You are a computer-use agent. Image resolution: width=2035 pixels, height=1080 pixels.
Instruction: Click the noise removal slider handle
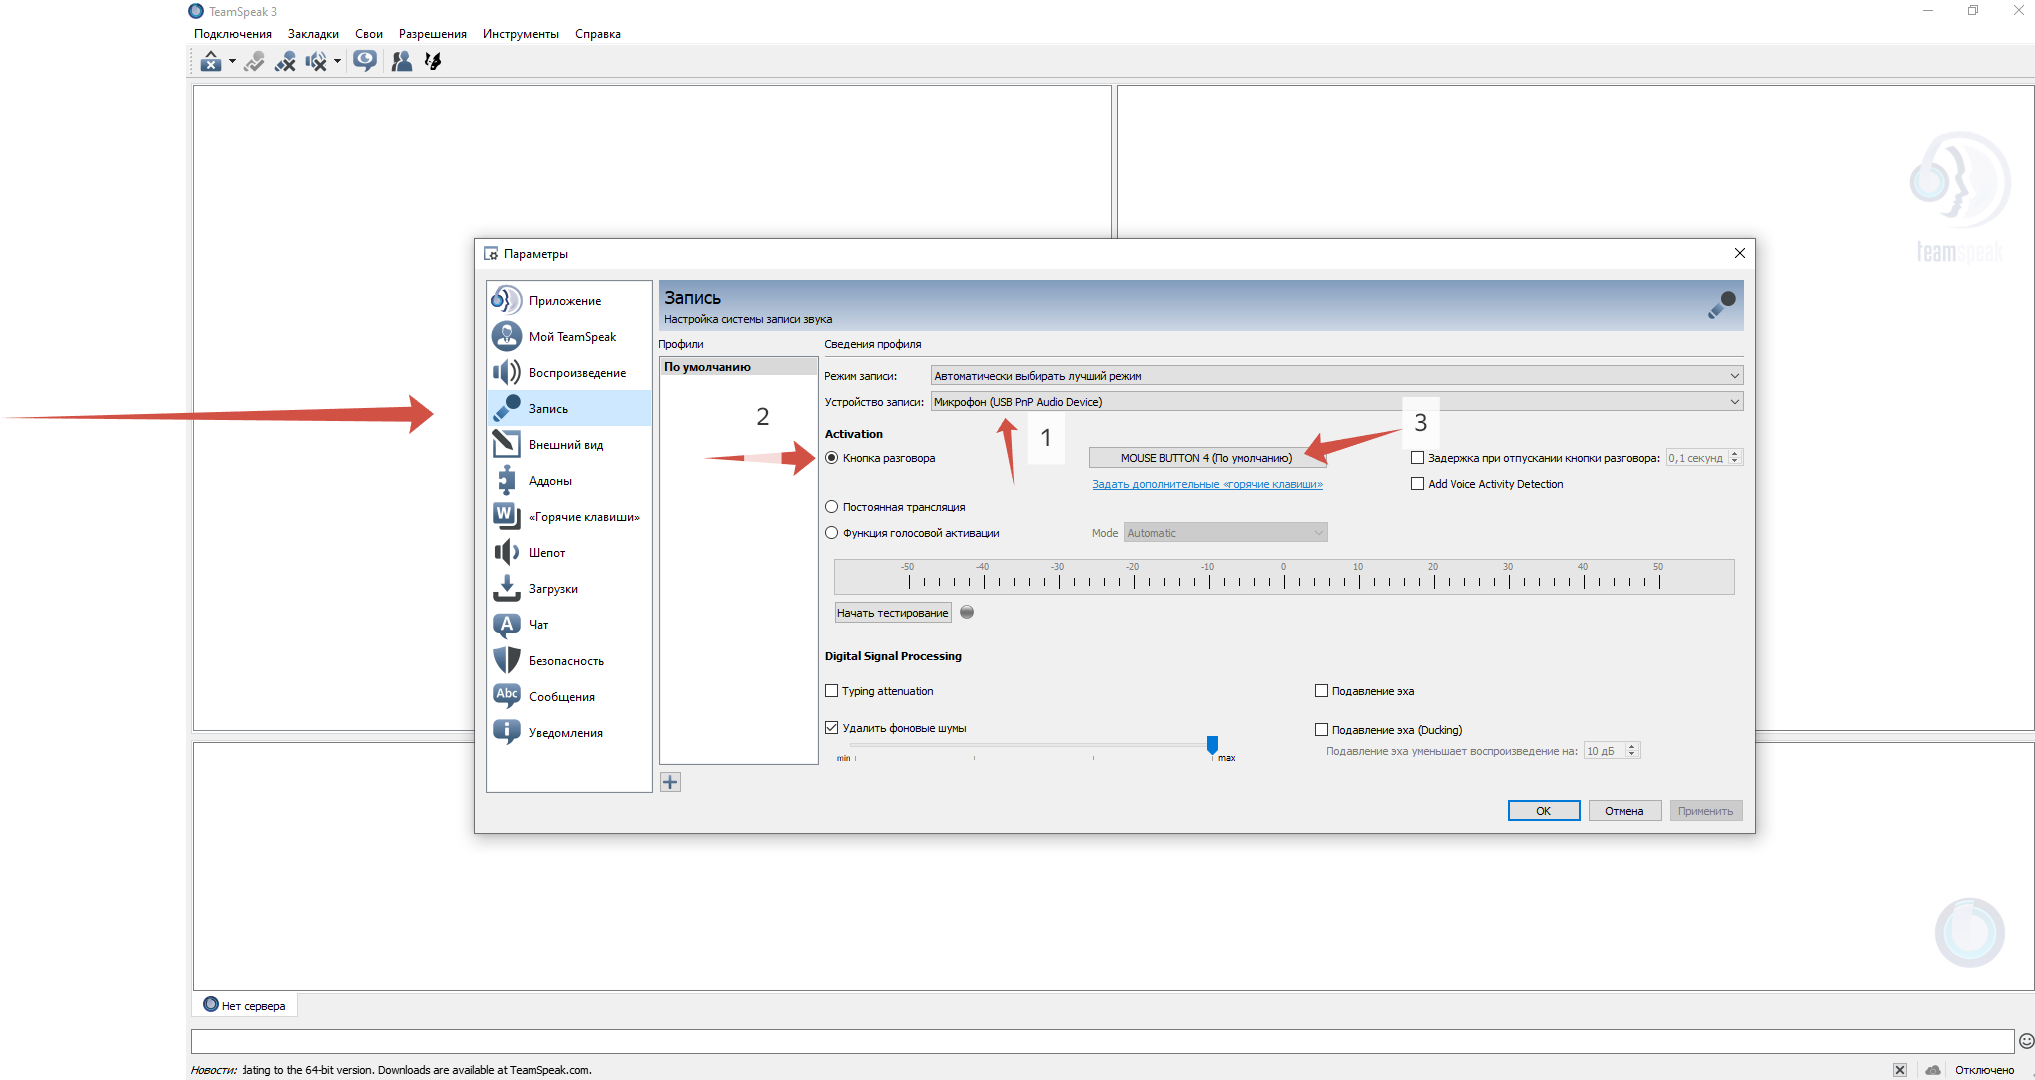click(x=1212, y=745)
